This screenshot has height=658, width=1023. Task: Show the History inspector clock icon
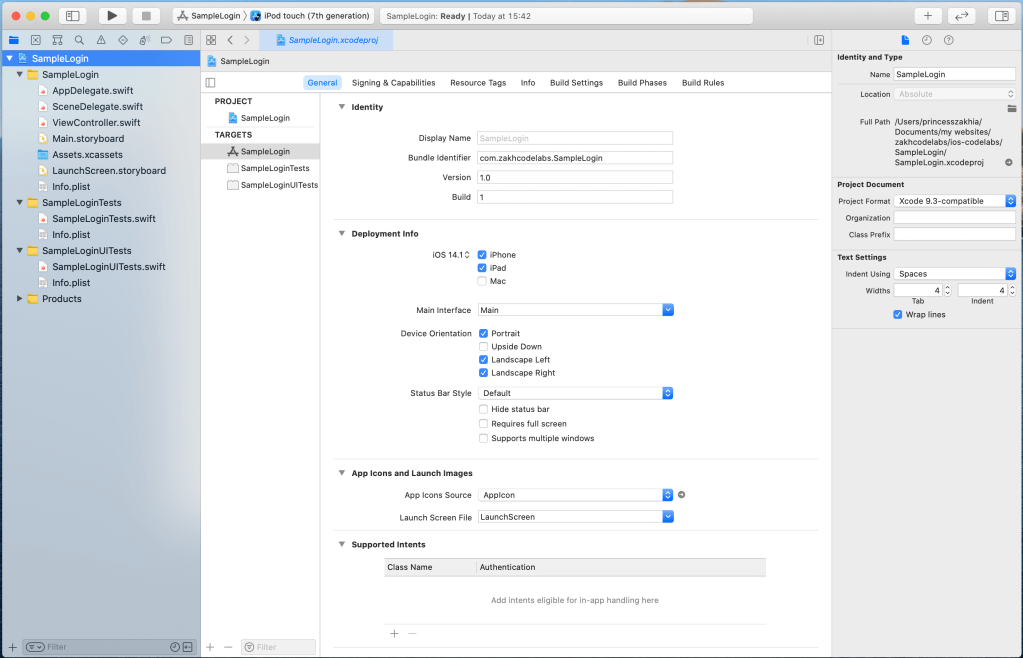pos(927,40)
